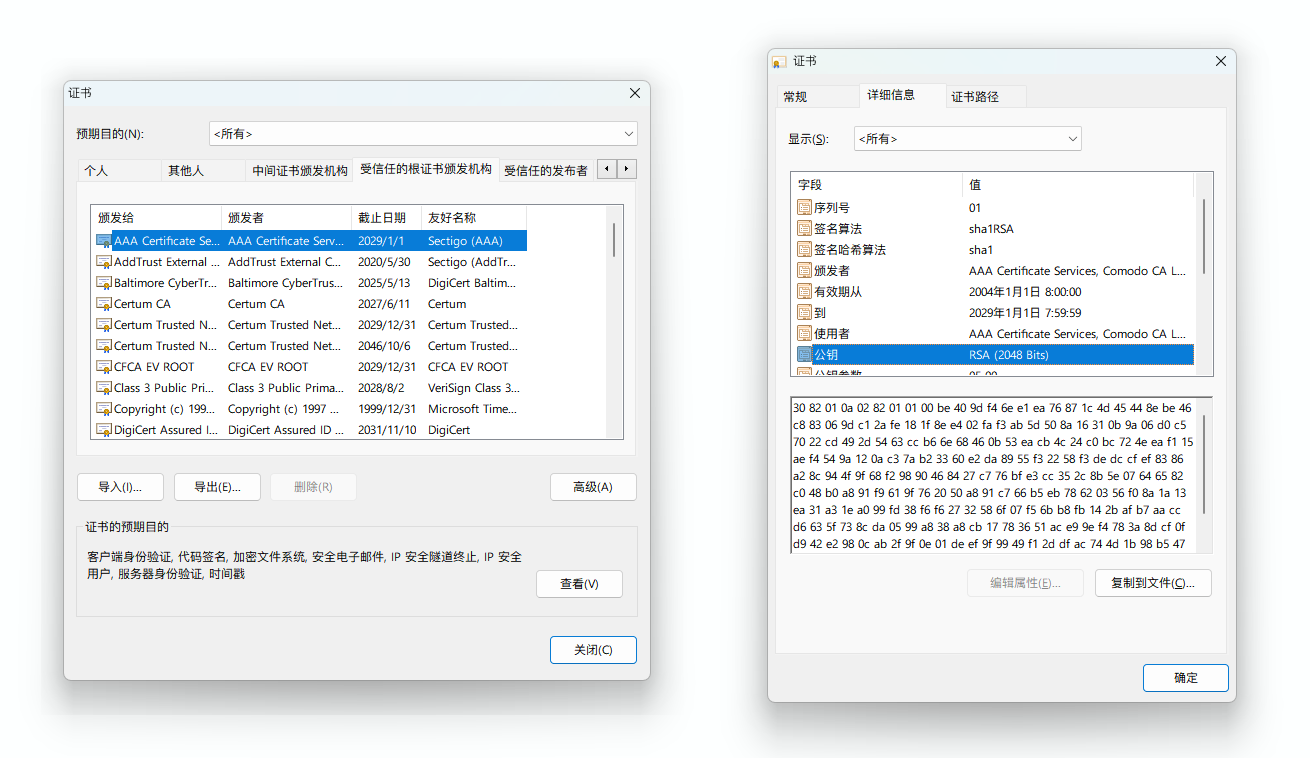Click the public key hex box scrollbar
Screen dimensions: 1310x758
coord(1203,475)
